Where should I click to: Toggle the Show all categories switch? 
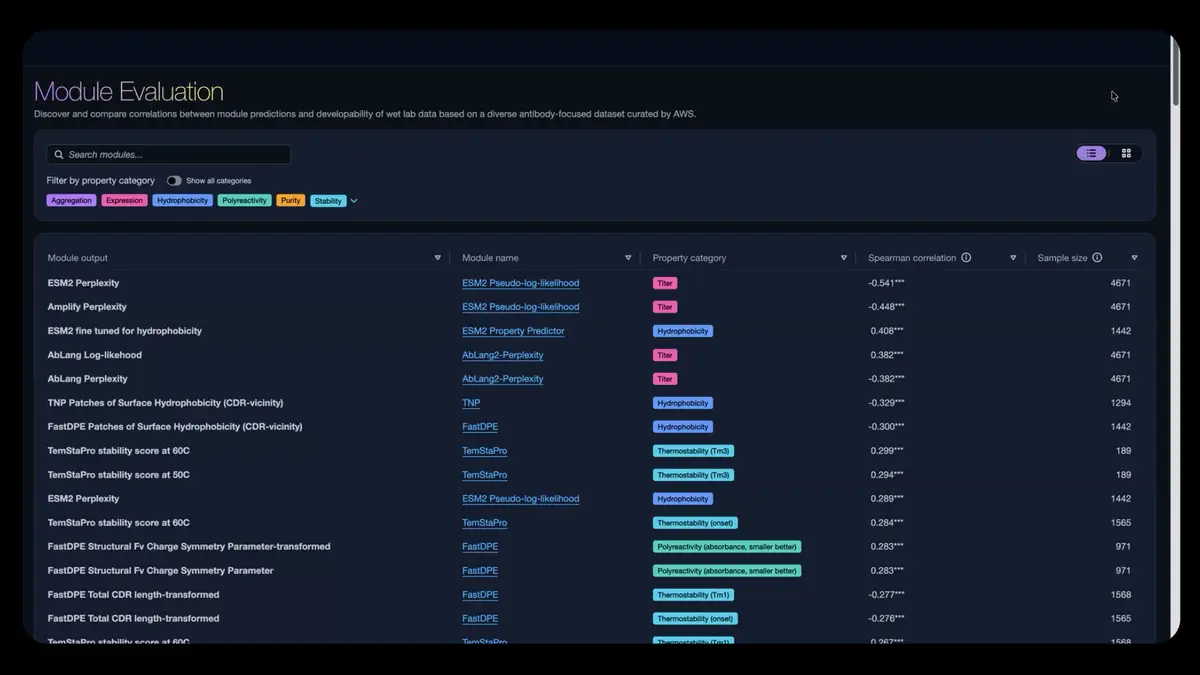pyautogui.click(x=174, y=181)
